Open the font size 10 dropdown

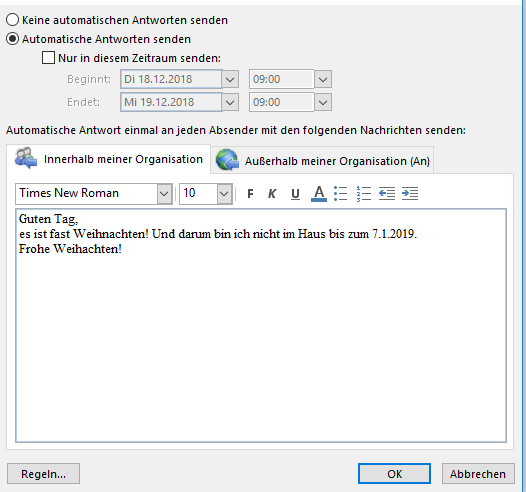[224, 194]
